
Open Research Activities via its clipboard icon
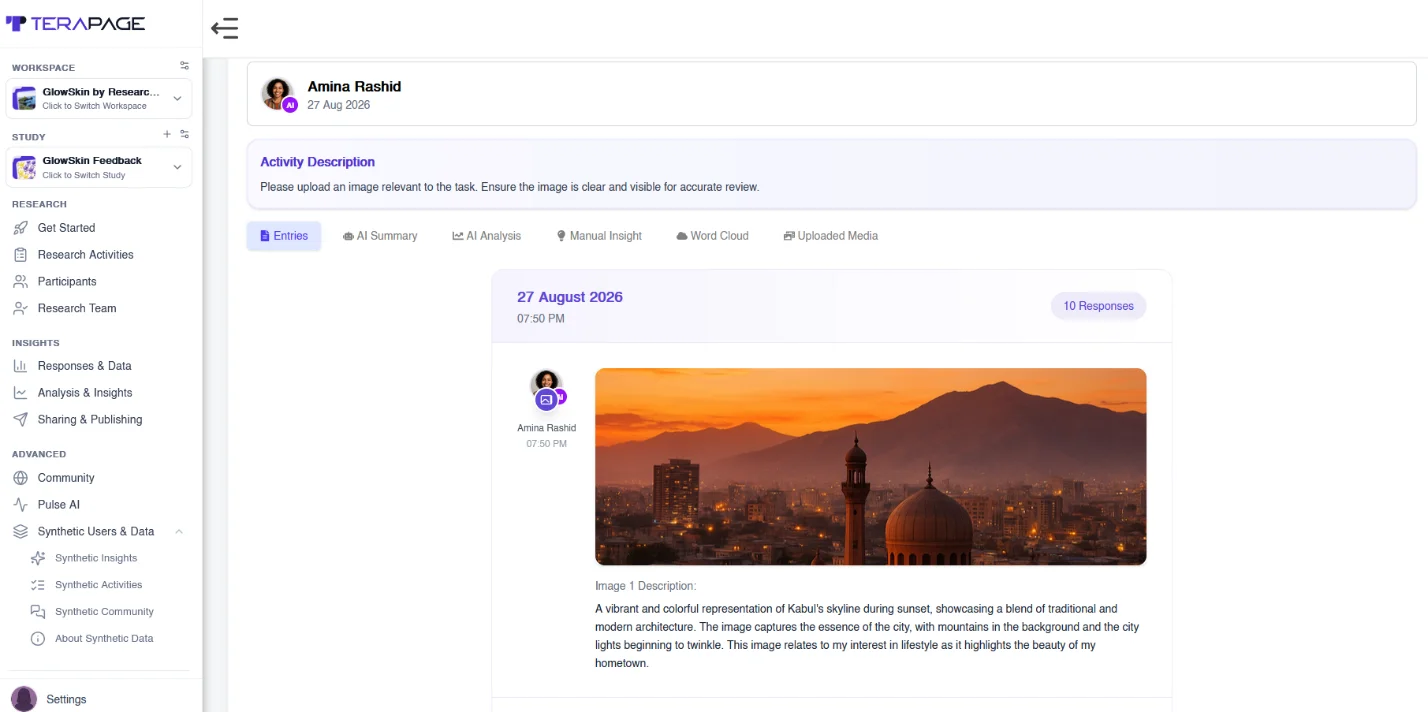[x=20, y=255]
